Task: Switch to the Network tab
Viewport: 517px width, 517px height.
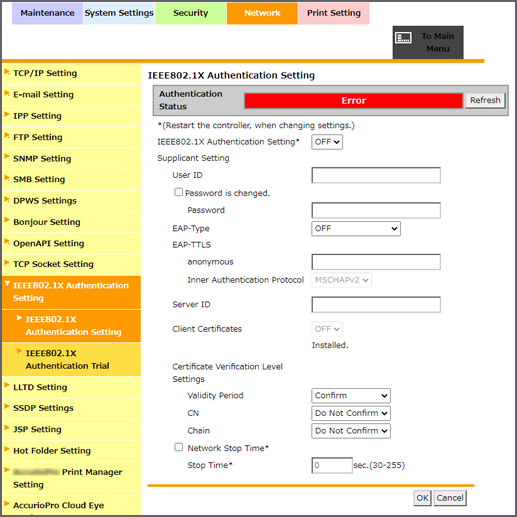Action: coord(262,13)
